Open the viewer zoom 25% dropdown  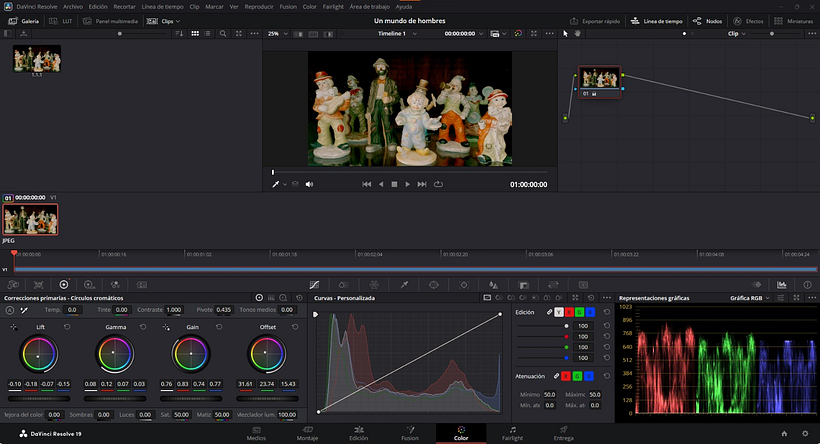(277, 33)
